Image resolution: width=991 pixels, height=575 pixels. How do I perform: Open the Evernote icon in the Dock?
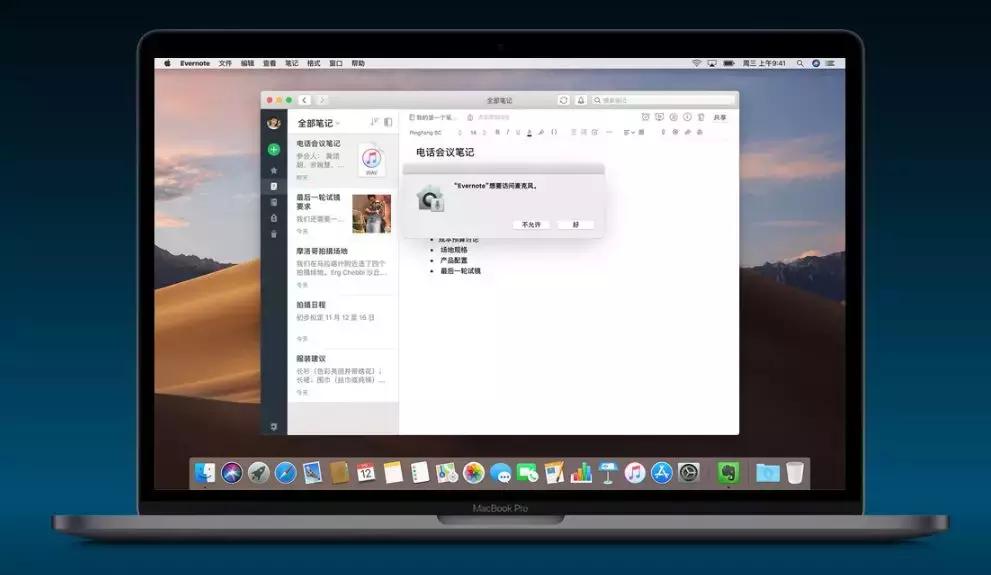[728, 473]
